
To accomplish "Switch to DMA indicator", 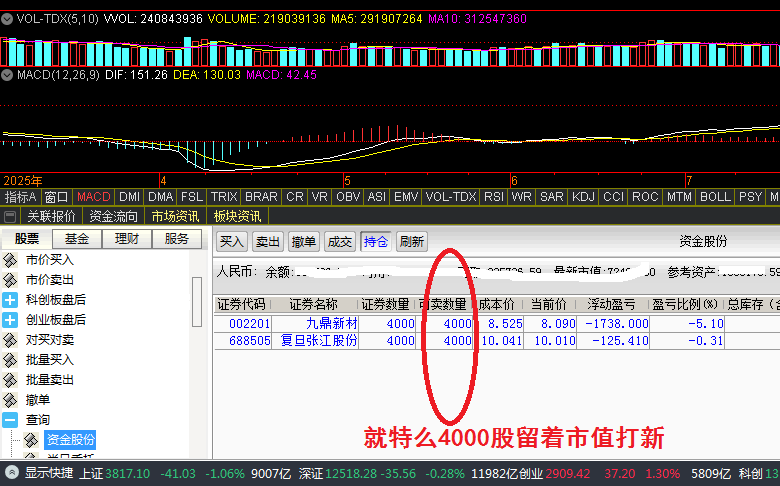I will (x=161, y=197).
